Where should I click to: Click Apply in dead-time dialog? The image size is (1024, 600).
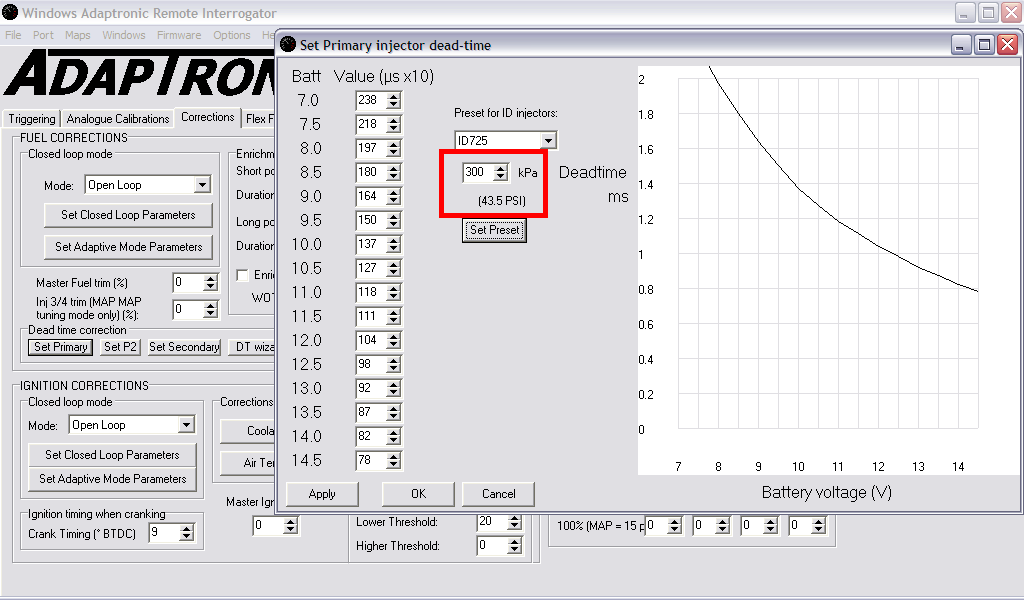tap(322, 494)
